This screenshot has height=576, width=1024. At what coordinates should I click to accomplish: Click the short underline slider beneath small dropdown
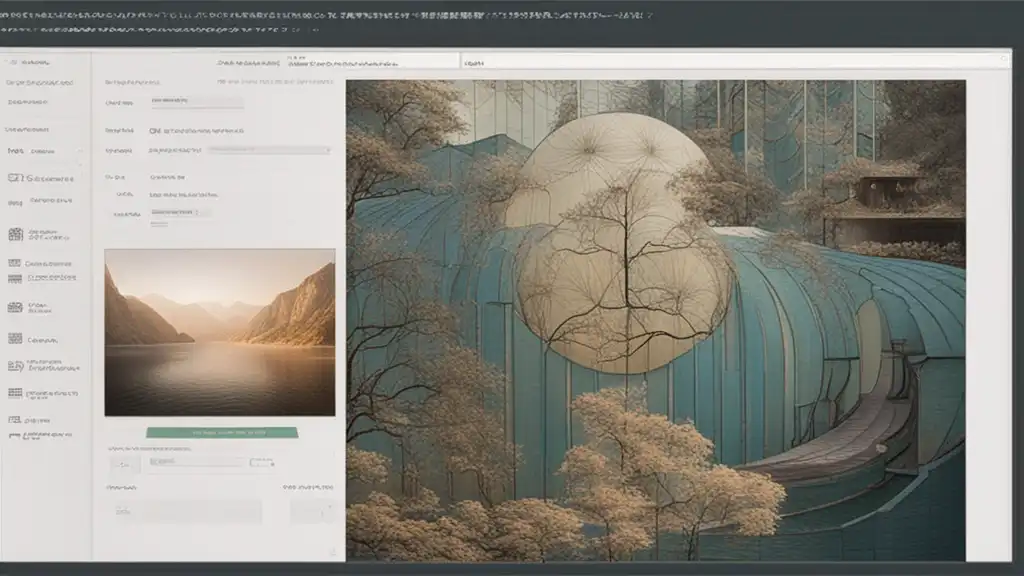[x=159, y=225]
